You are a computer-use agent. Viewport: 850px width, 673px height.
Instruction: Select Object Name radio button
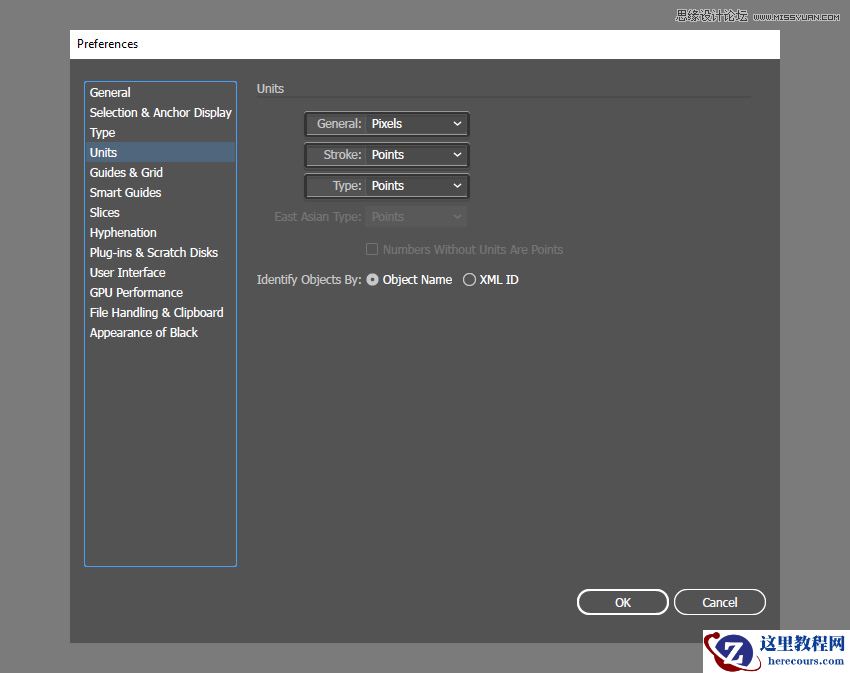[x=372, y=280]
